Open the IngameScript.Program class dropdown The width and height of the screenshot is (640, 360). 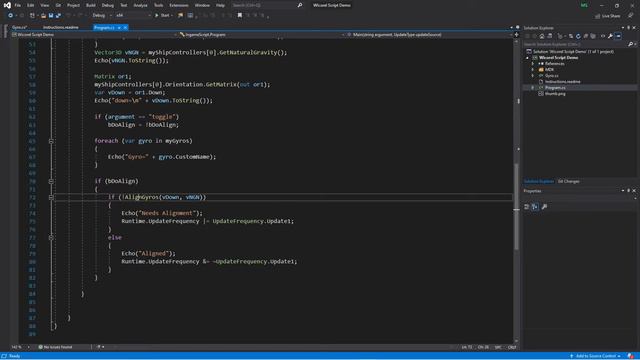(261, 35)
